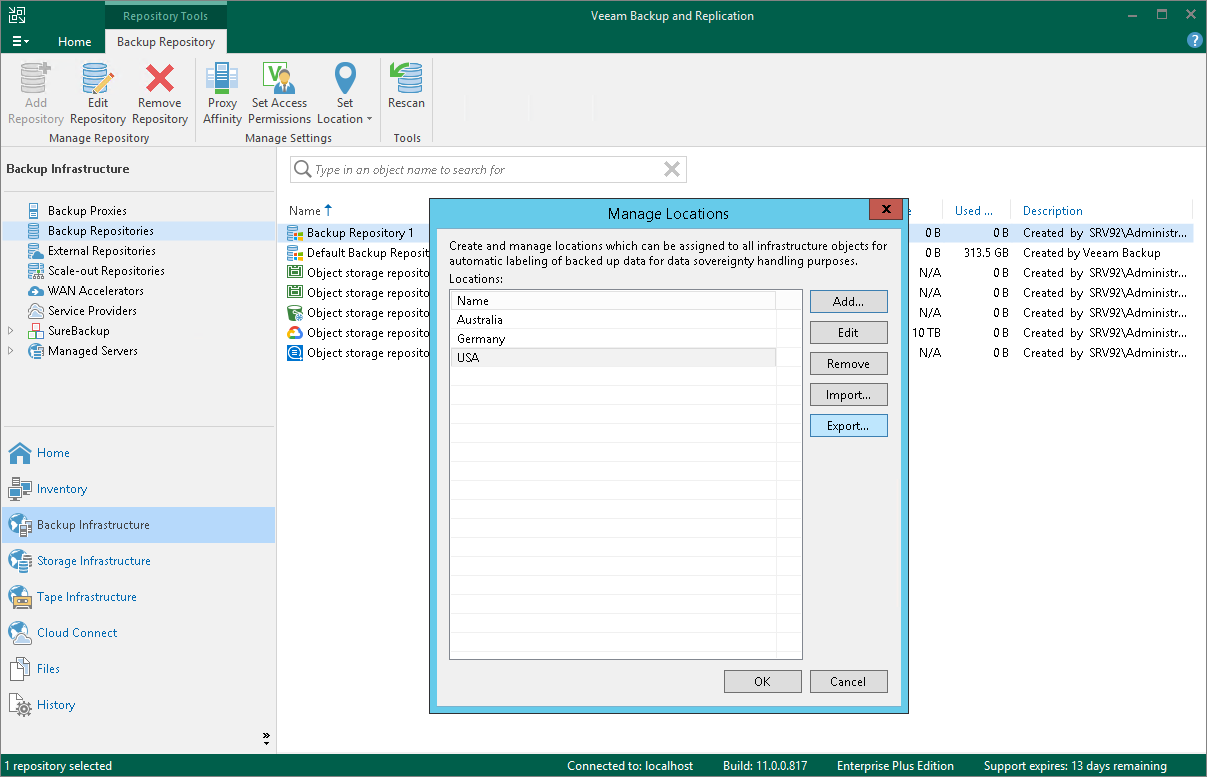Viewport: 1207px width, 777px height.
Task: Expand the Managed Servers tree node
Action: [11, 351]
